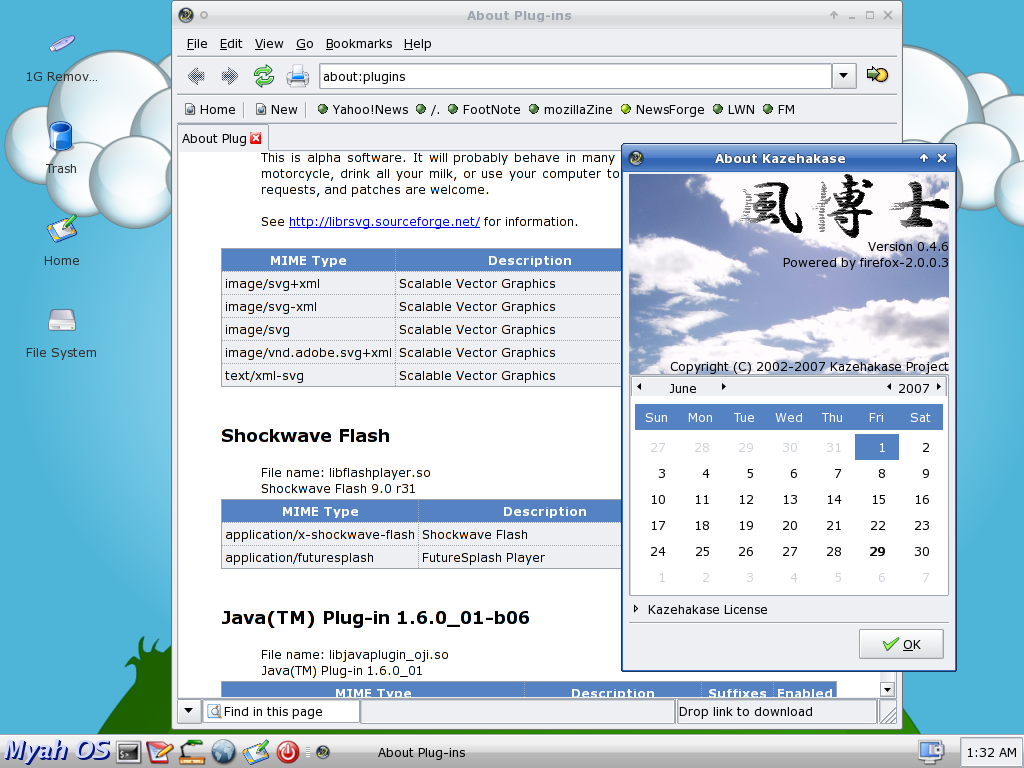
Task: Go to previous year before 2007
Action: click(x=889, y=387)
